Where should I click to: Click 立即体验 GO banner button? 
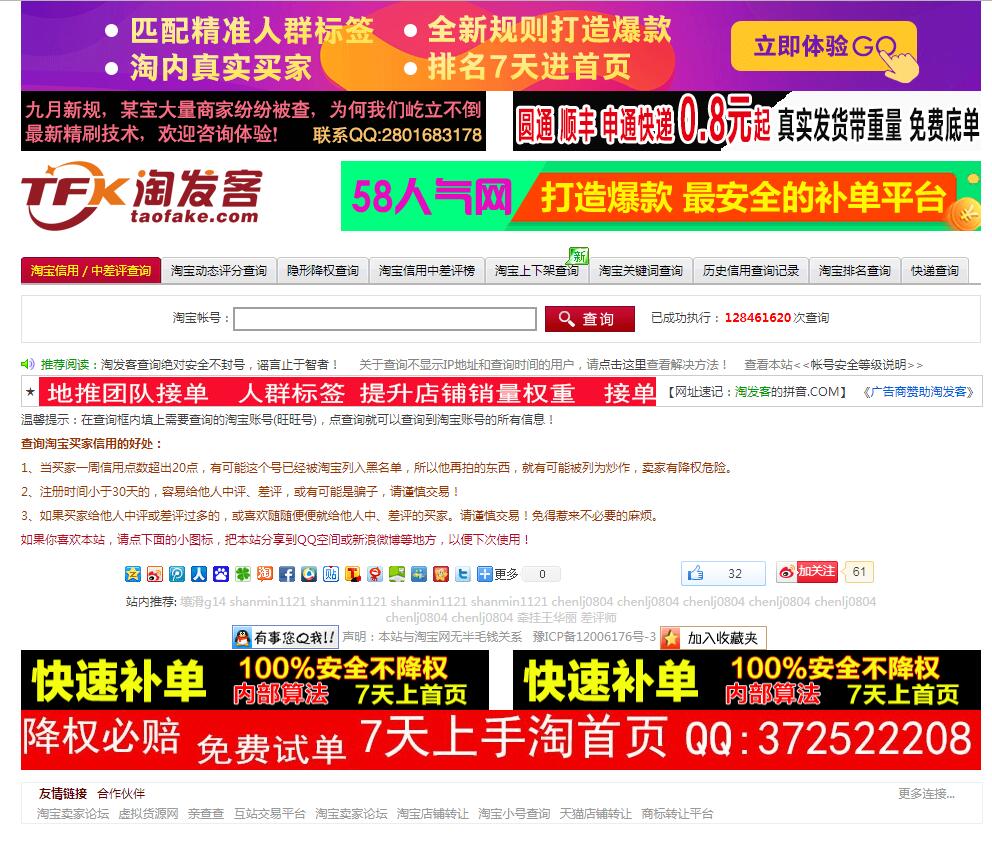[824, 47]
